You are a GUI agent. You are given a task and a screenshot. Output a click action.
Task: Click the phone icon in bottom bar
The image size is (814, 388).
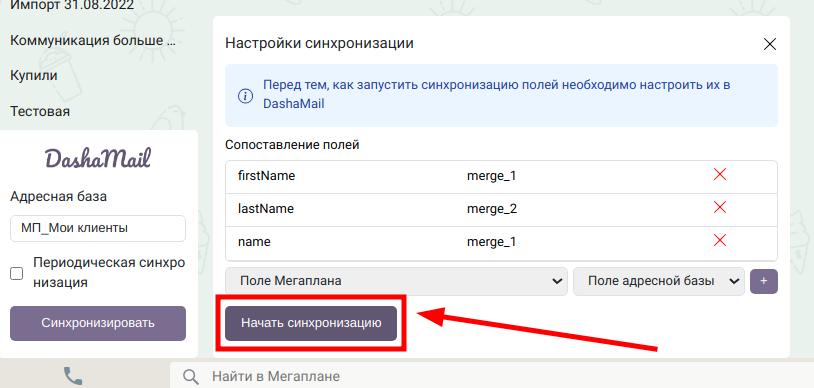pos(73,376)
